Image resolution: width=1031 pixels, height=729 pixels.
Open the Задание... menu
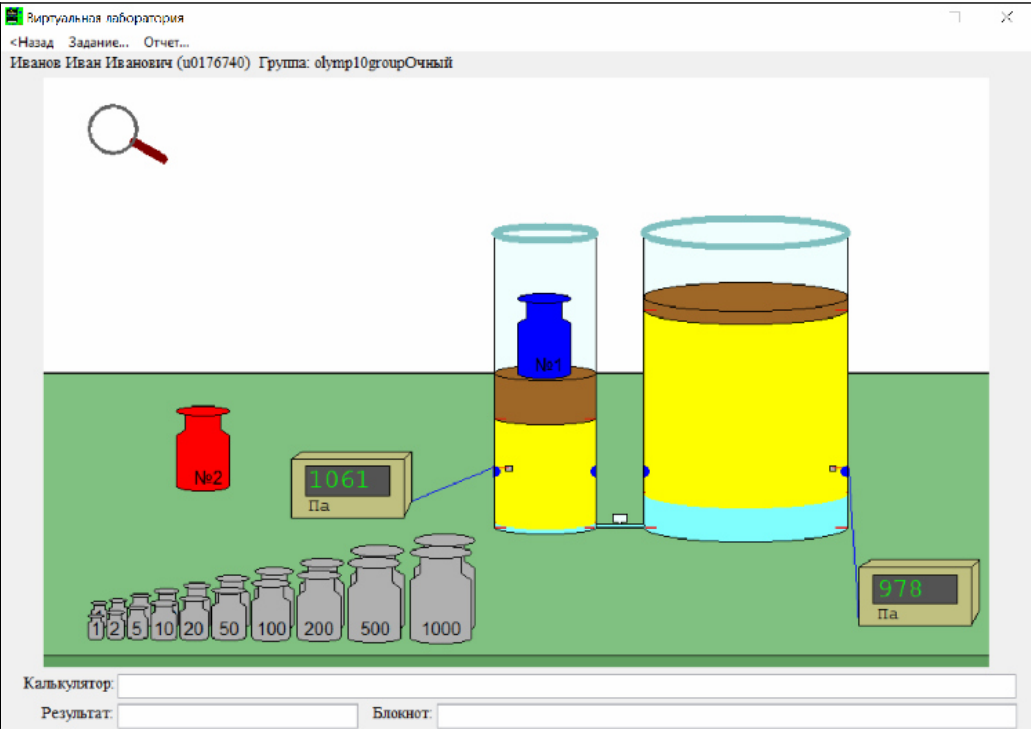[x=99, y=43]
